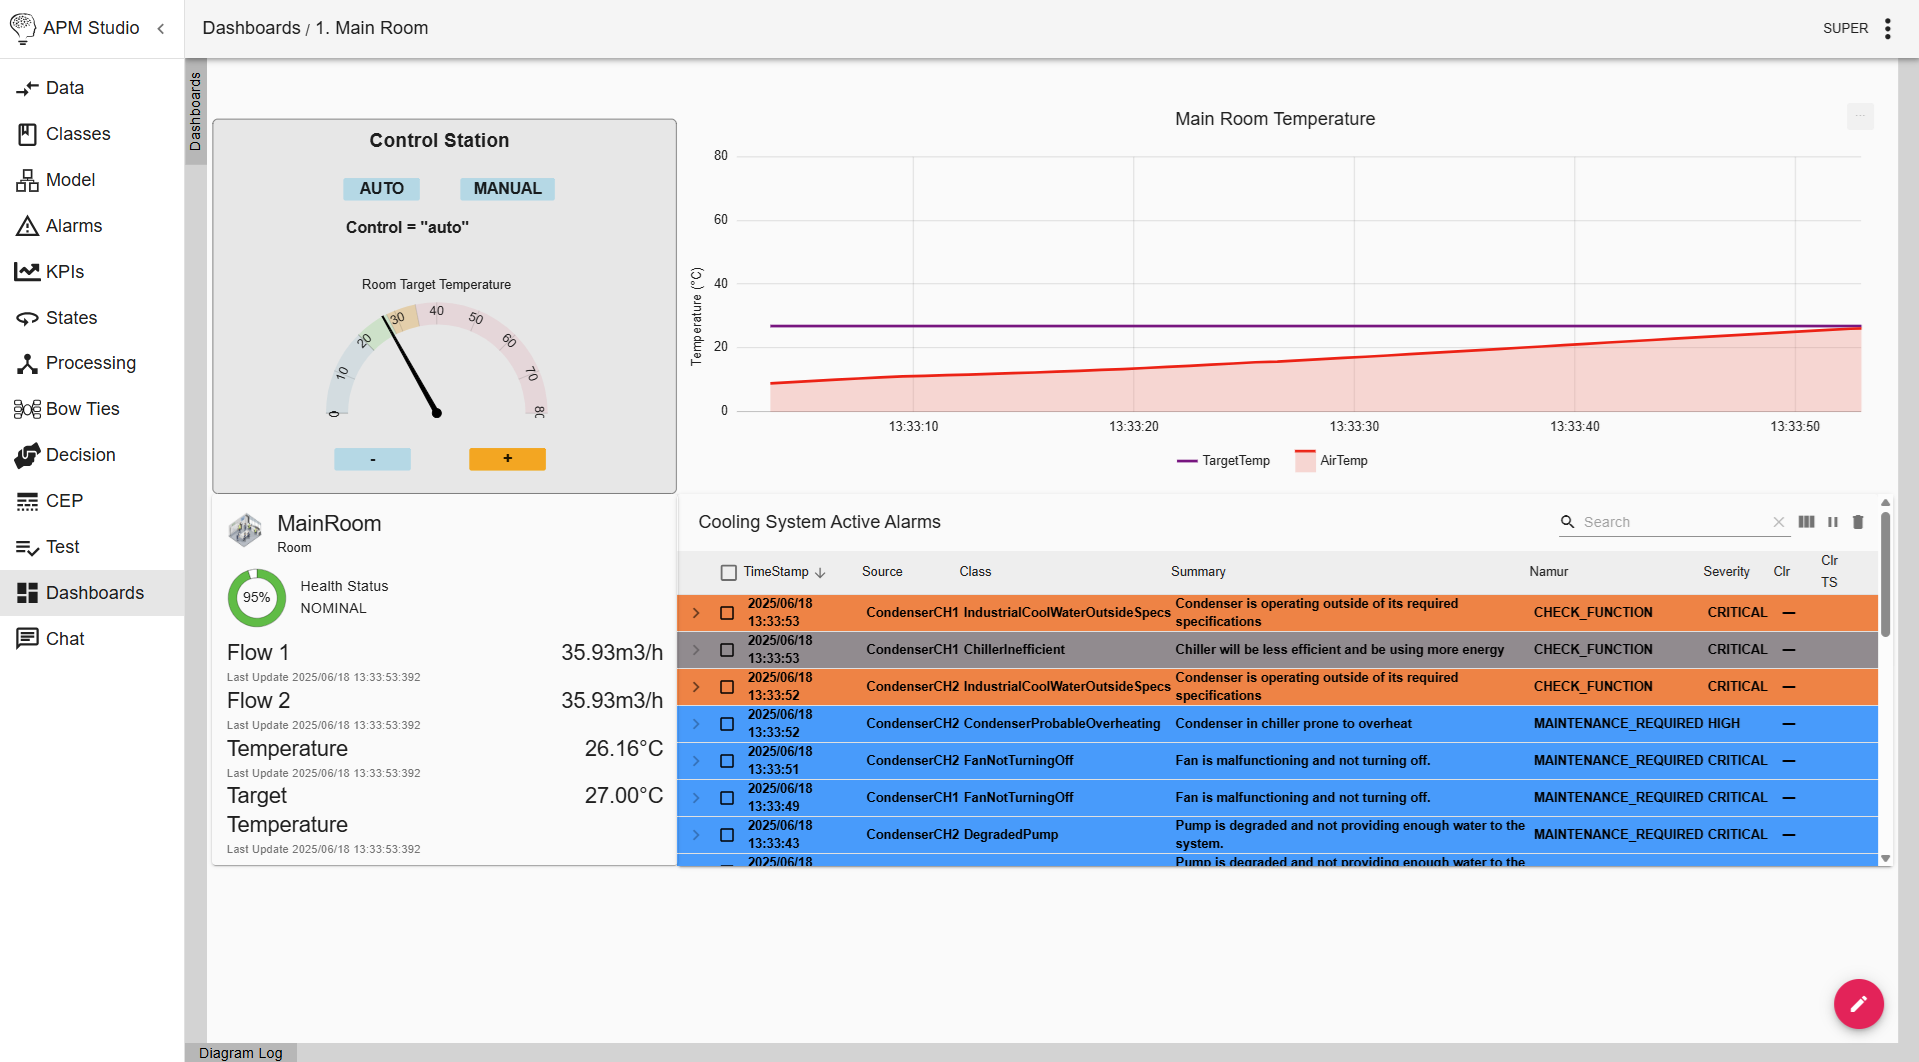Switch control mode to MANUAL
Image resolution: width=1919 pixels, height=1062 pixels.
click(x=507, y=189)
